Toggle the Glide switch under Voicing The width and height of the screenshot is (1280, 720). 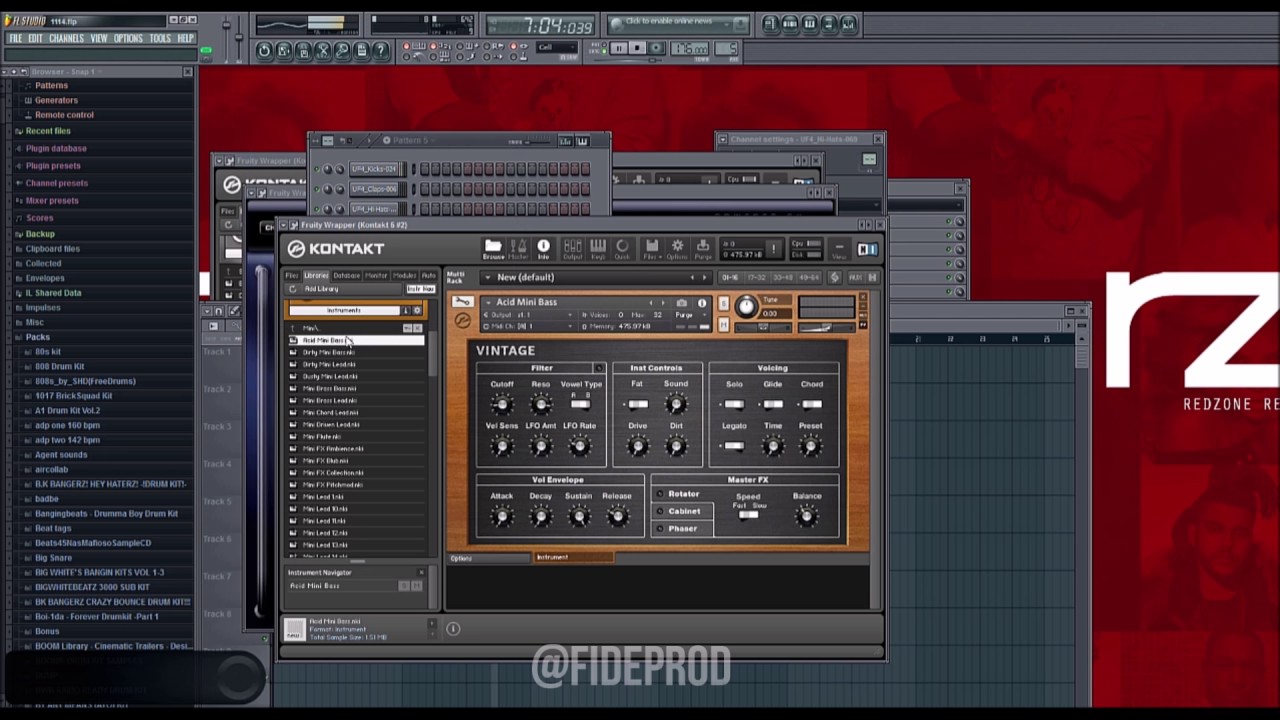tap(773, 404)
